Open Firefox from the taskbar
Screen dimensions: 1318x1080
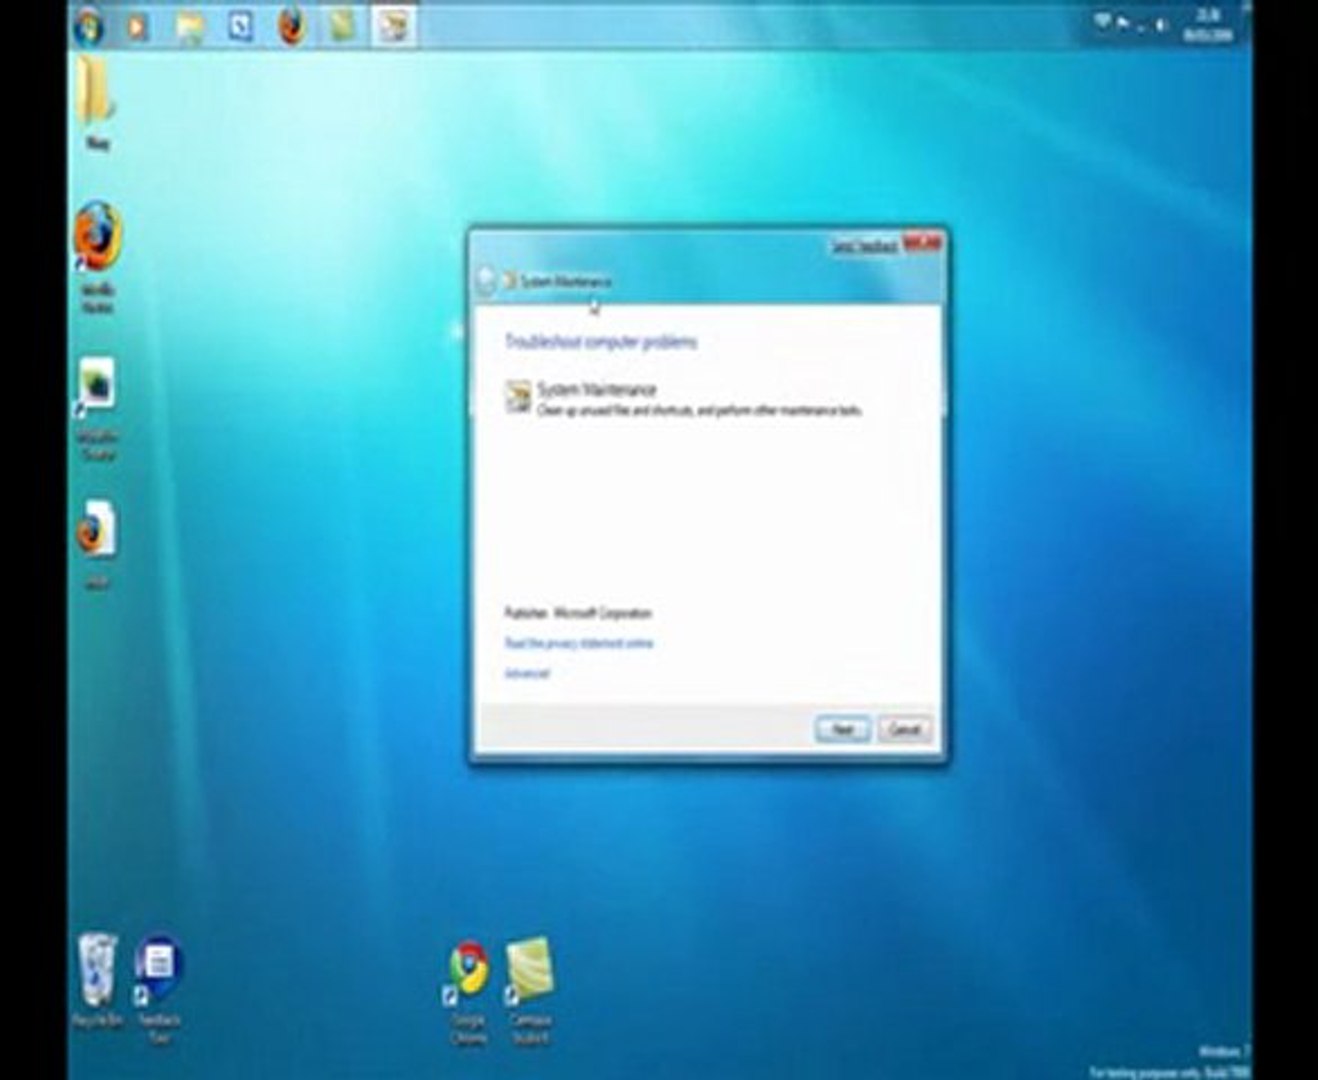point(291,27)
